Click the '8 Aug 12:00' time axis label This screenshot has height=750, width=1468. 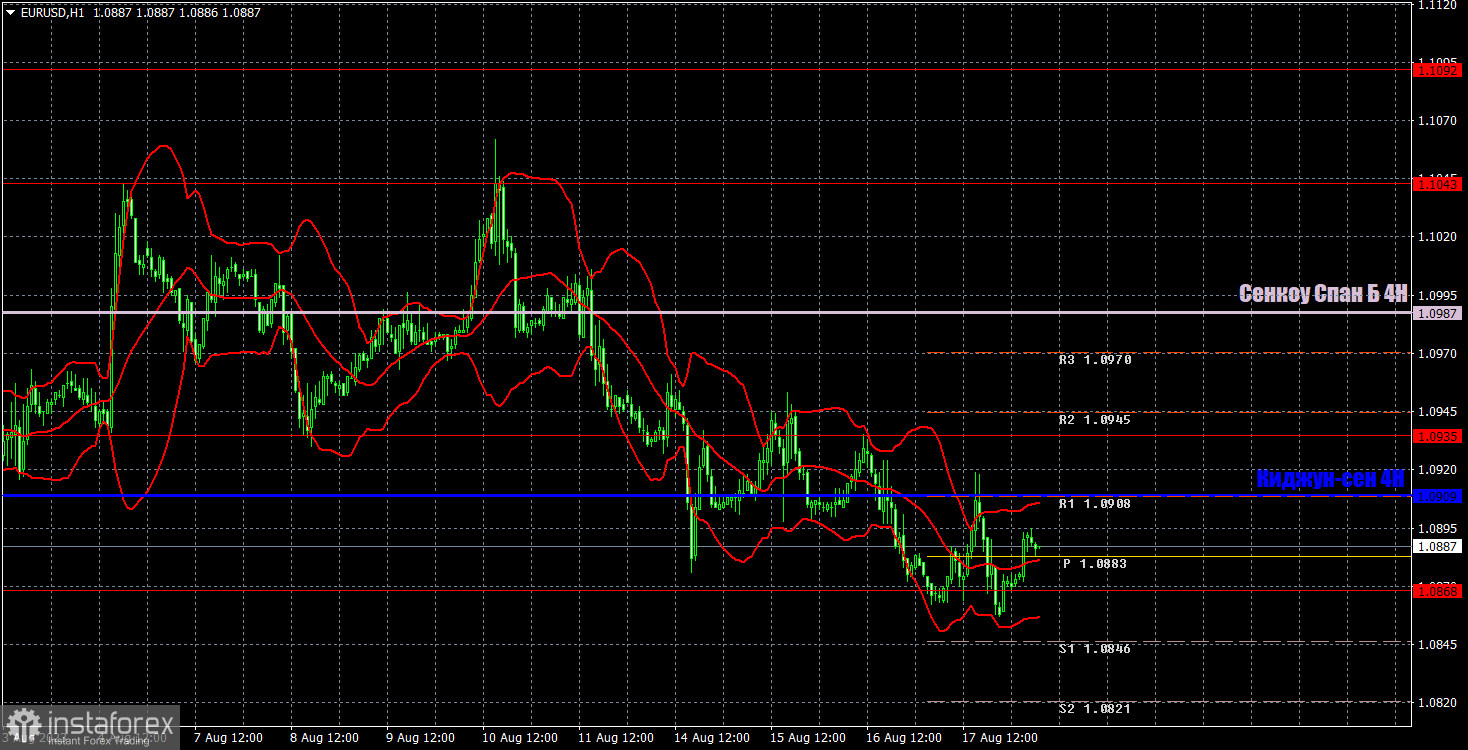coord(324,738)
